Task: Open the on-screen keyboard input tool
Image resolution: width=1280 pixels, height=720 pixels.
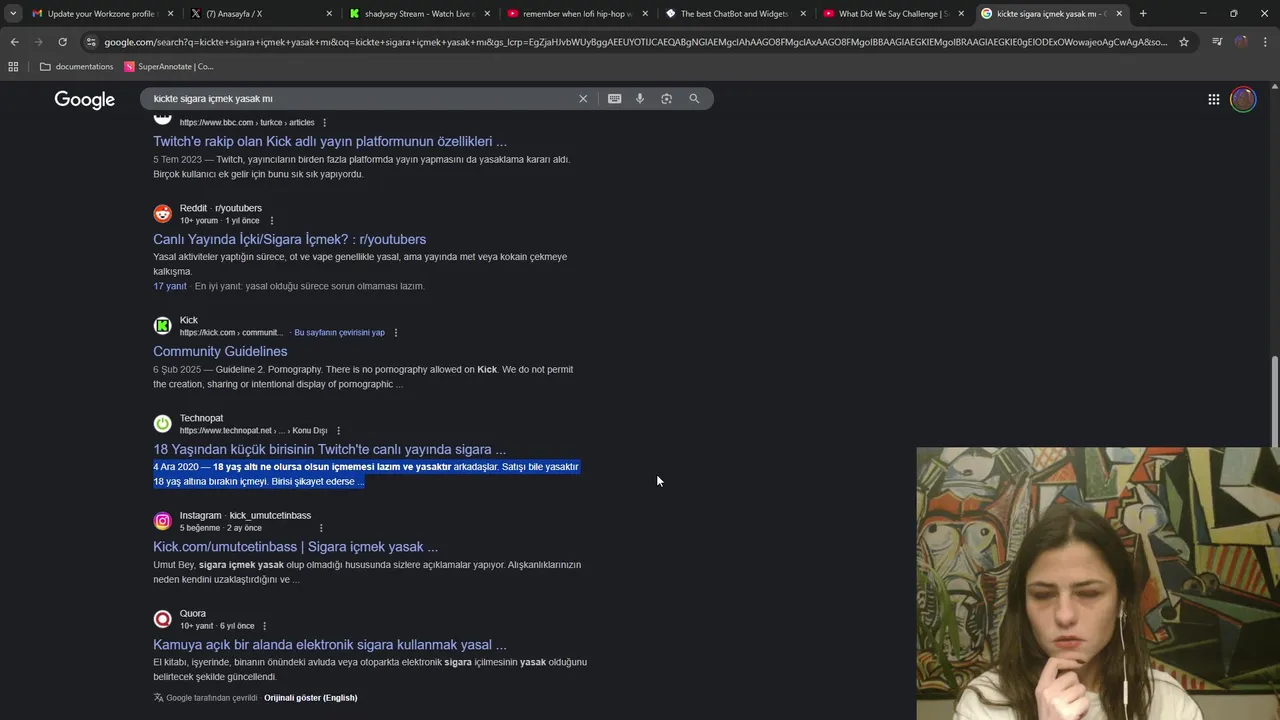Action: [x=614, y=99]
